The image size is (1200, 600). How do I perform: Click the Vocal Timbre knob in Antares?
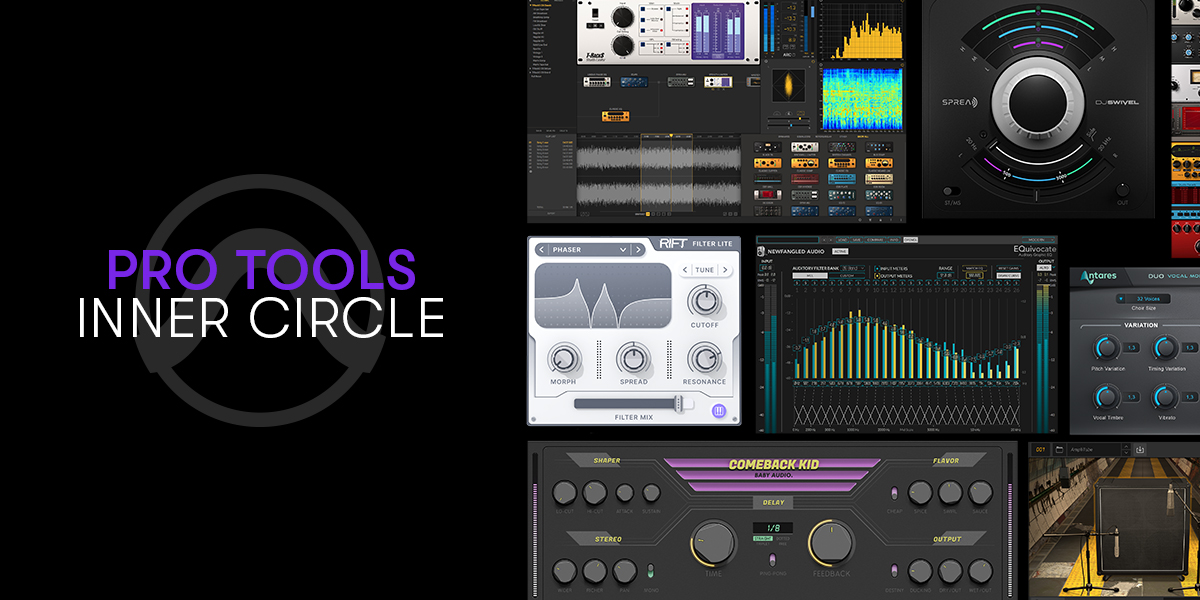(1106, 397)
